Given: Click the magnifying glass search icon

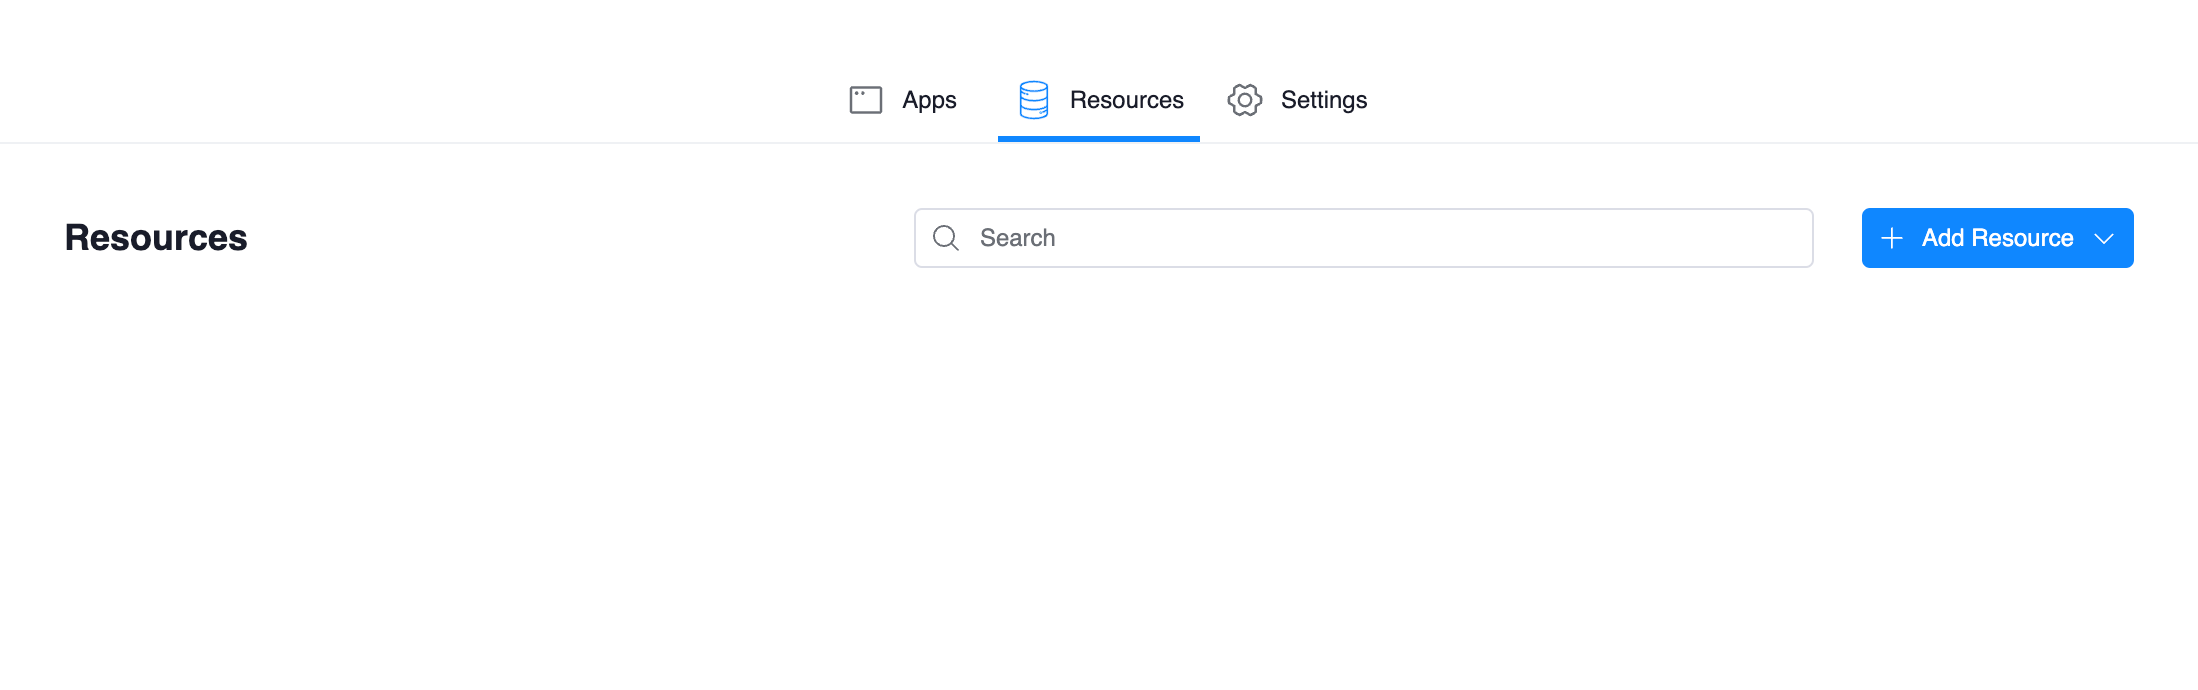Looking at the screenshot, I should coord(946,238).
